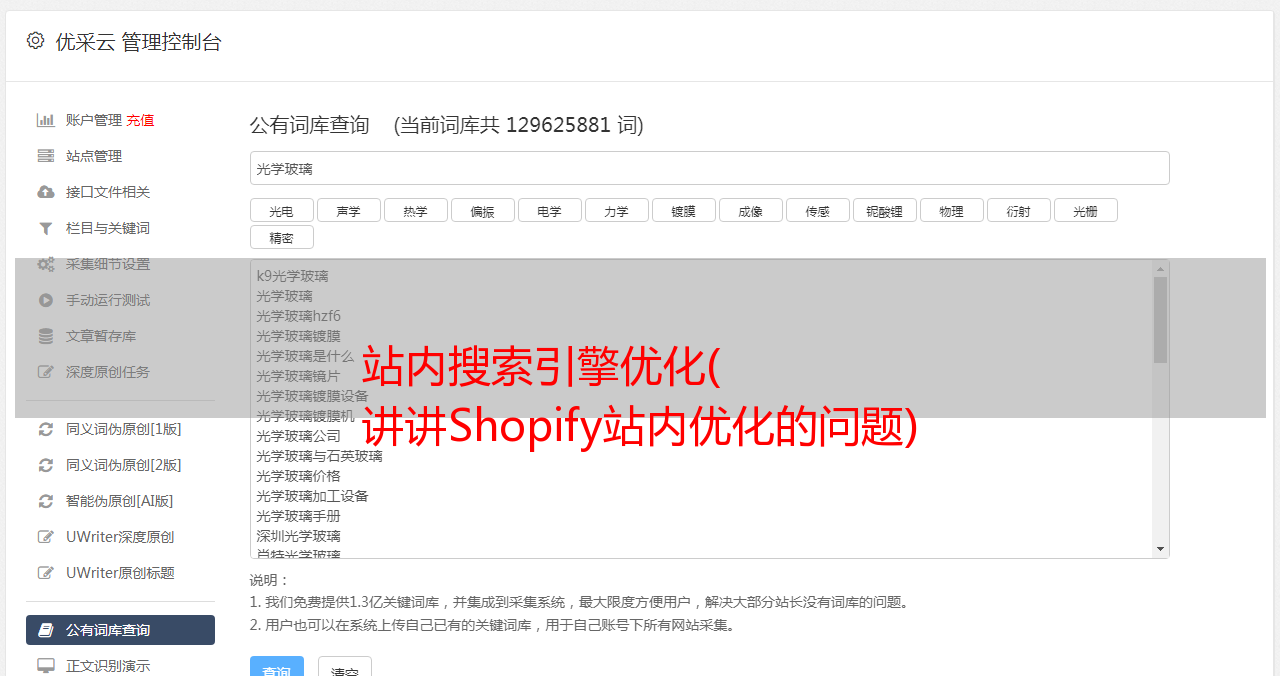Viewport: 1280px width, 676px height.
Task: Click the server icon next to 站点管理
Action: pos(46,156)
